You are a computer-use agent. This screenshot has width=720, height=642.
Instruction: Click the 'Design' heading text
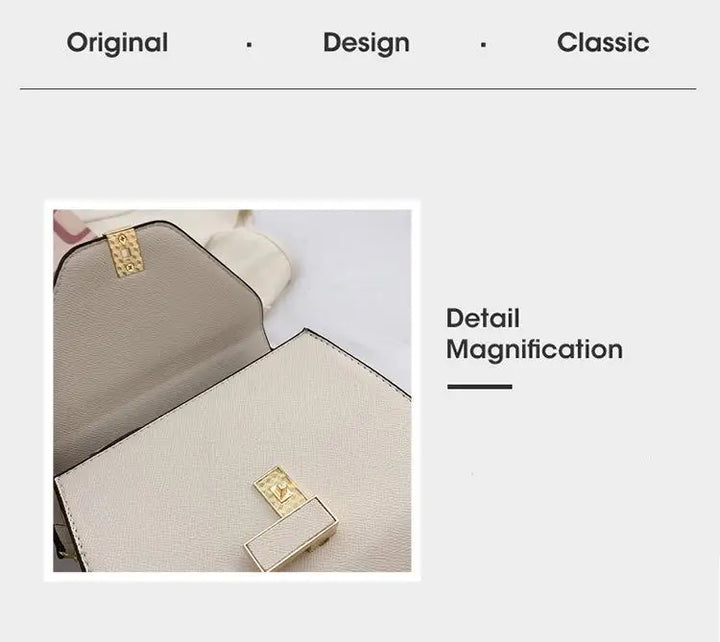[x=366, y=43]
